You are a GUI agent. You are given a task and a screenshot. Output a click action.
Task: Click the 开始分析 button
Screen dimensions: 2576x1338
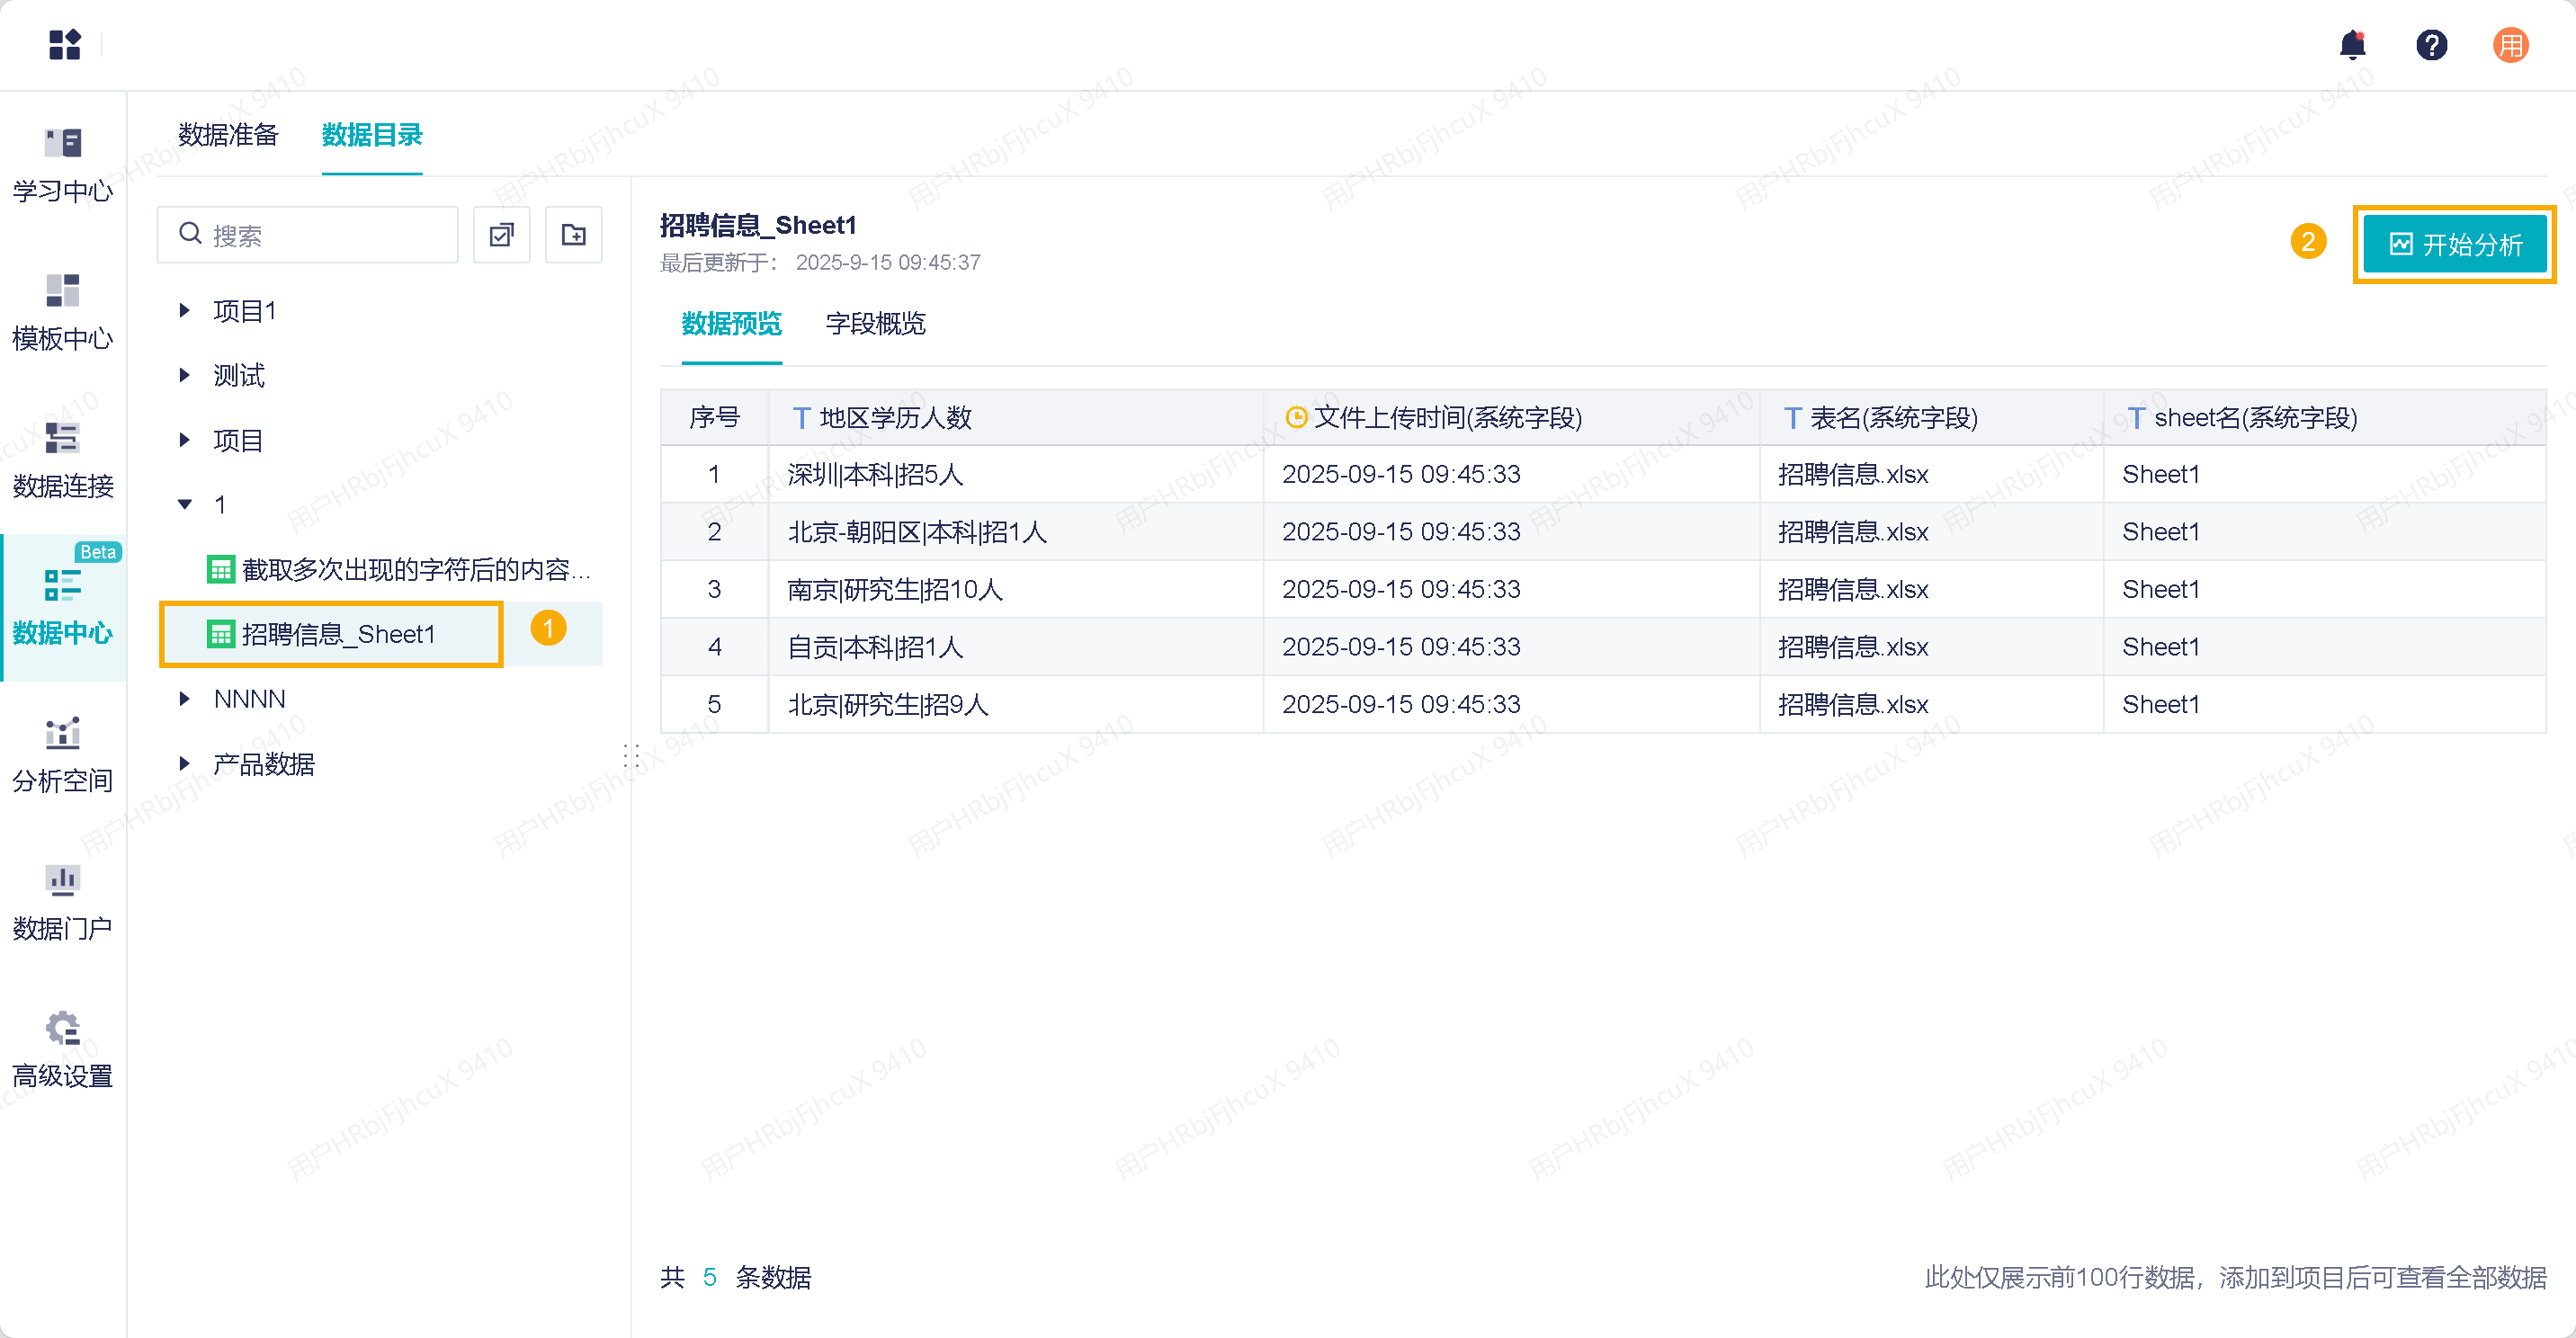pyautogui.click(x=2455, y=245)
